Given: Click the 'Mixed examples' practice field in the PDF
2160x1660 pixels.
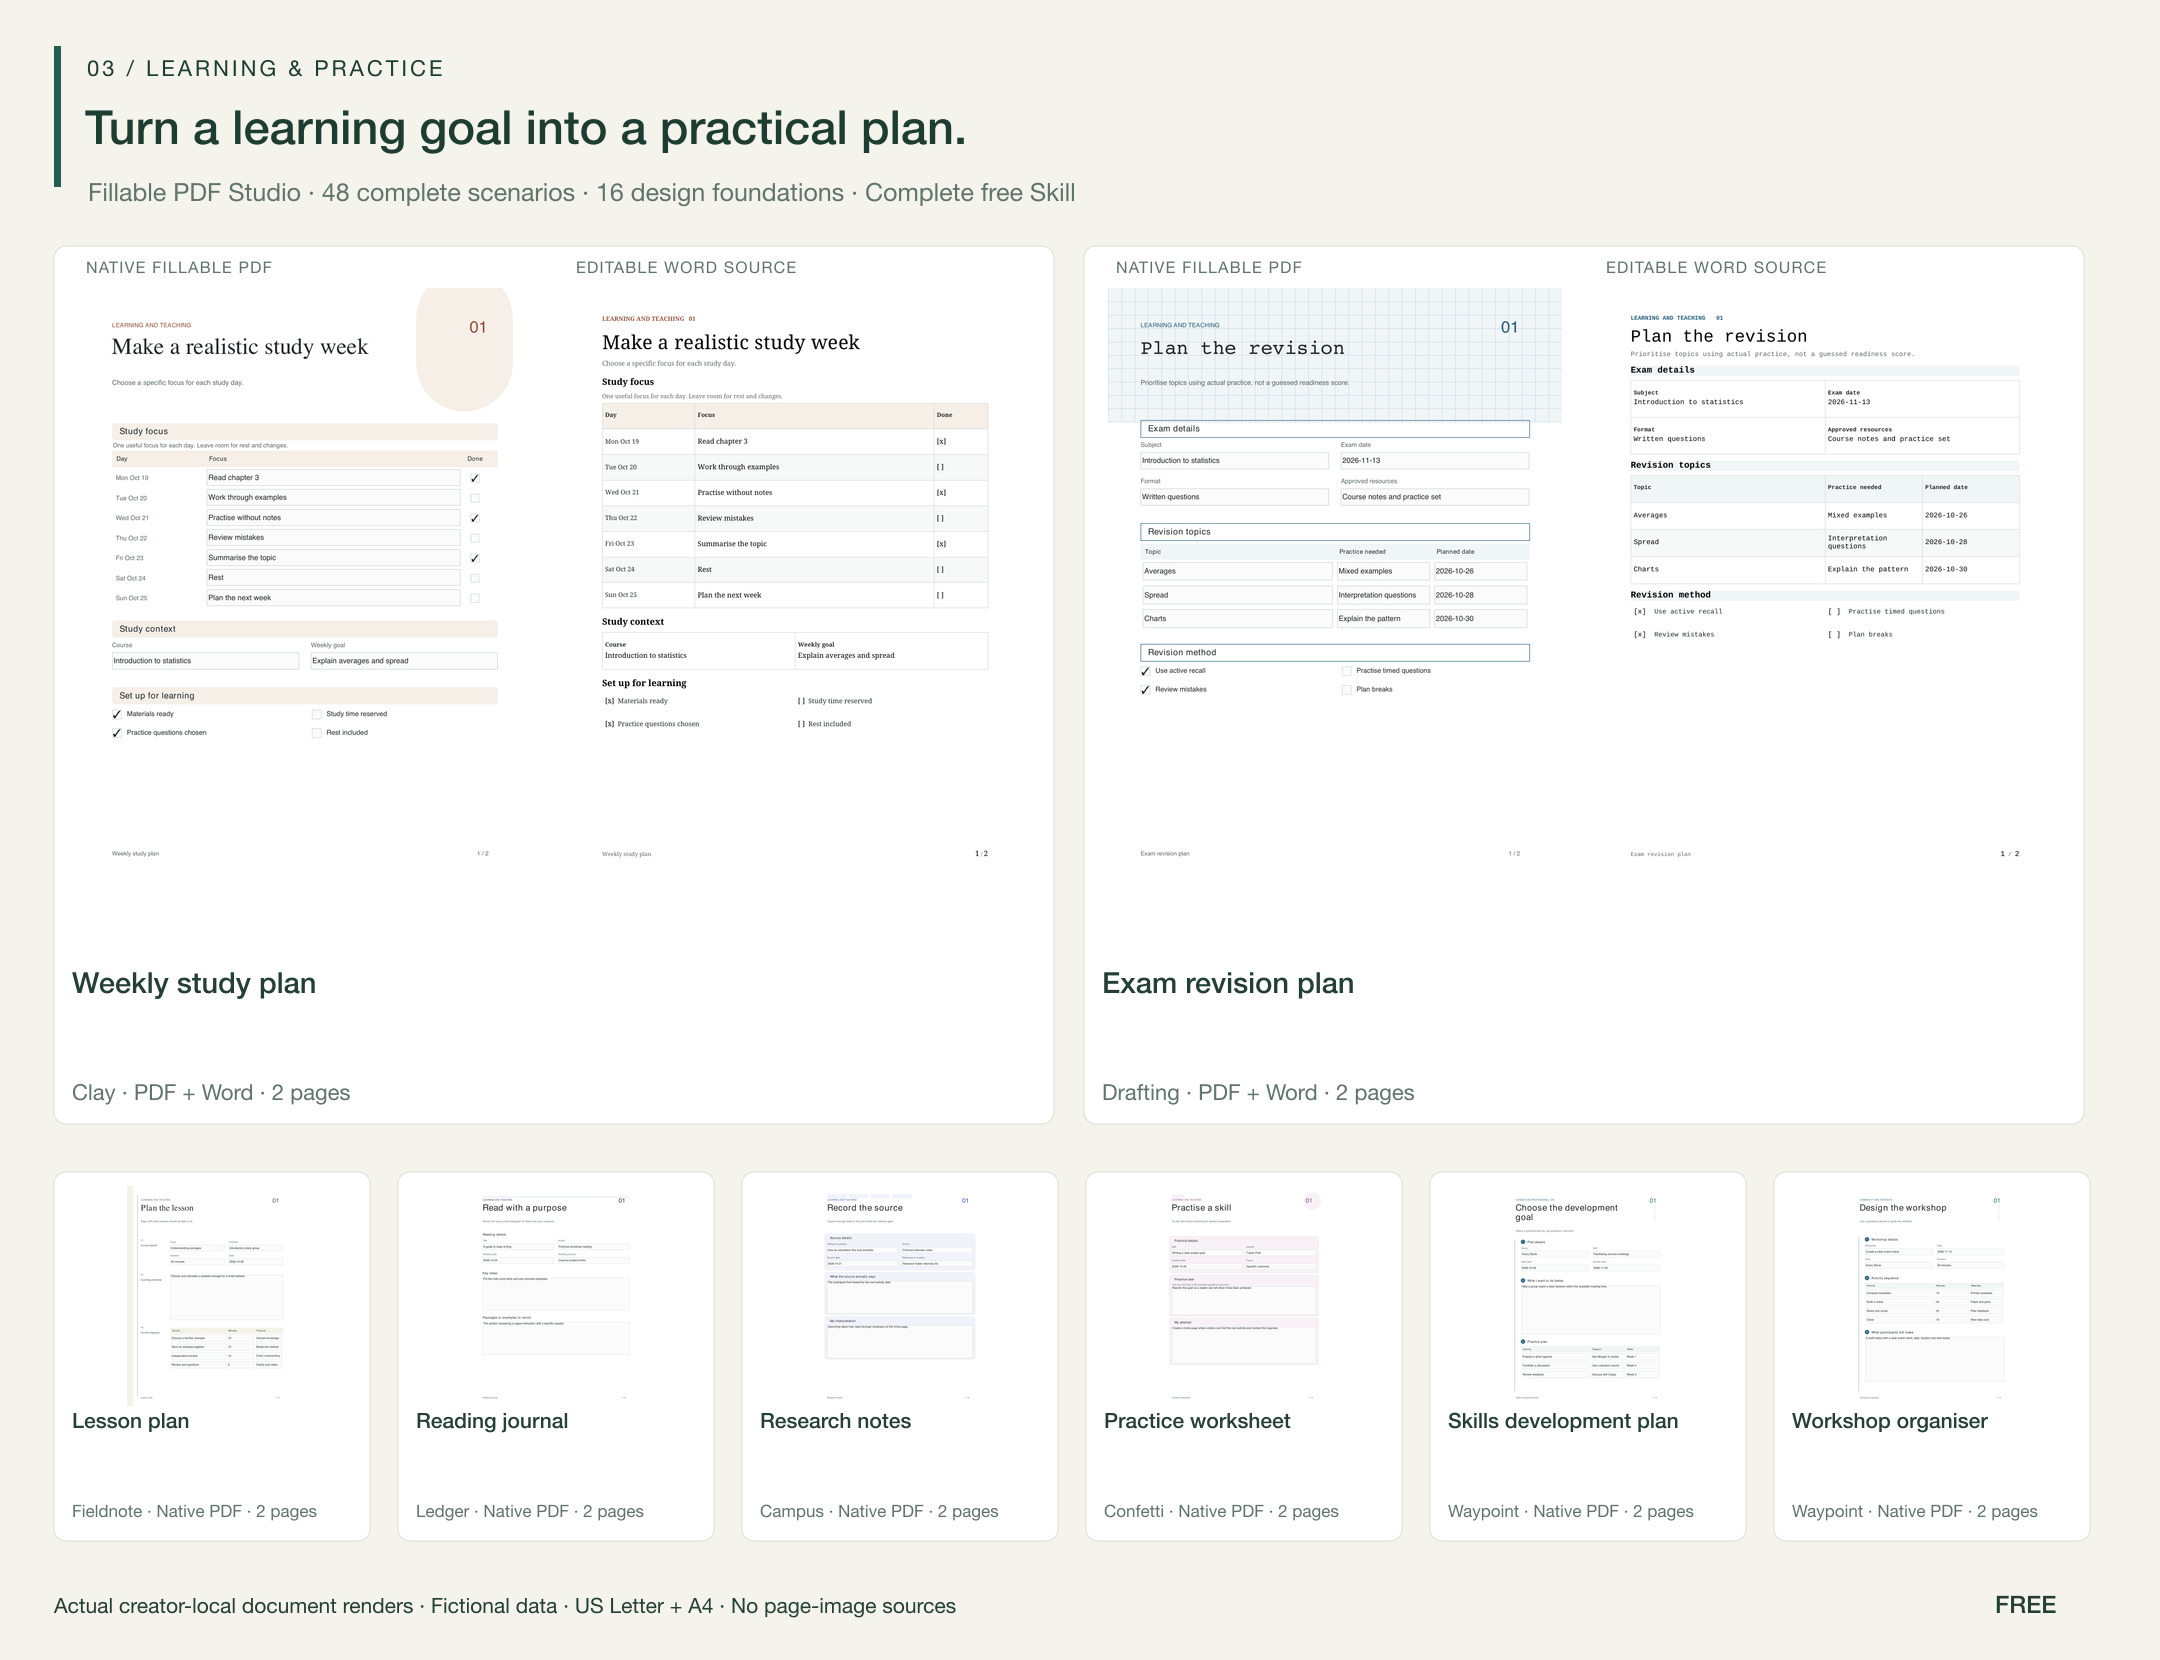Looking at the screenshot, I should pyautogui.click(x=1383, y=571).
